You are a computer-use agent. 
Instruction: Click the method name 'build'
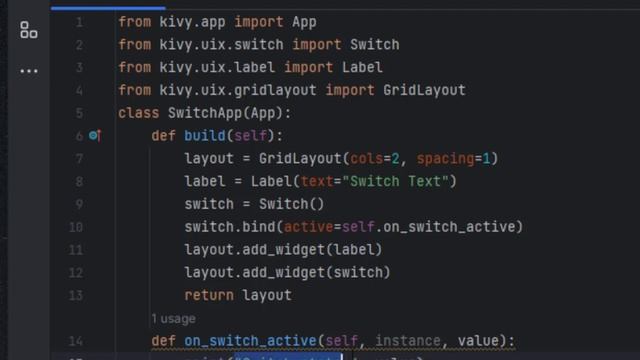click(x=205, y=136)
